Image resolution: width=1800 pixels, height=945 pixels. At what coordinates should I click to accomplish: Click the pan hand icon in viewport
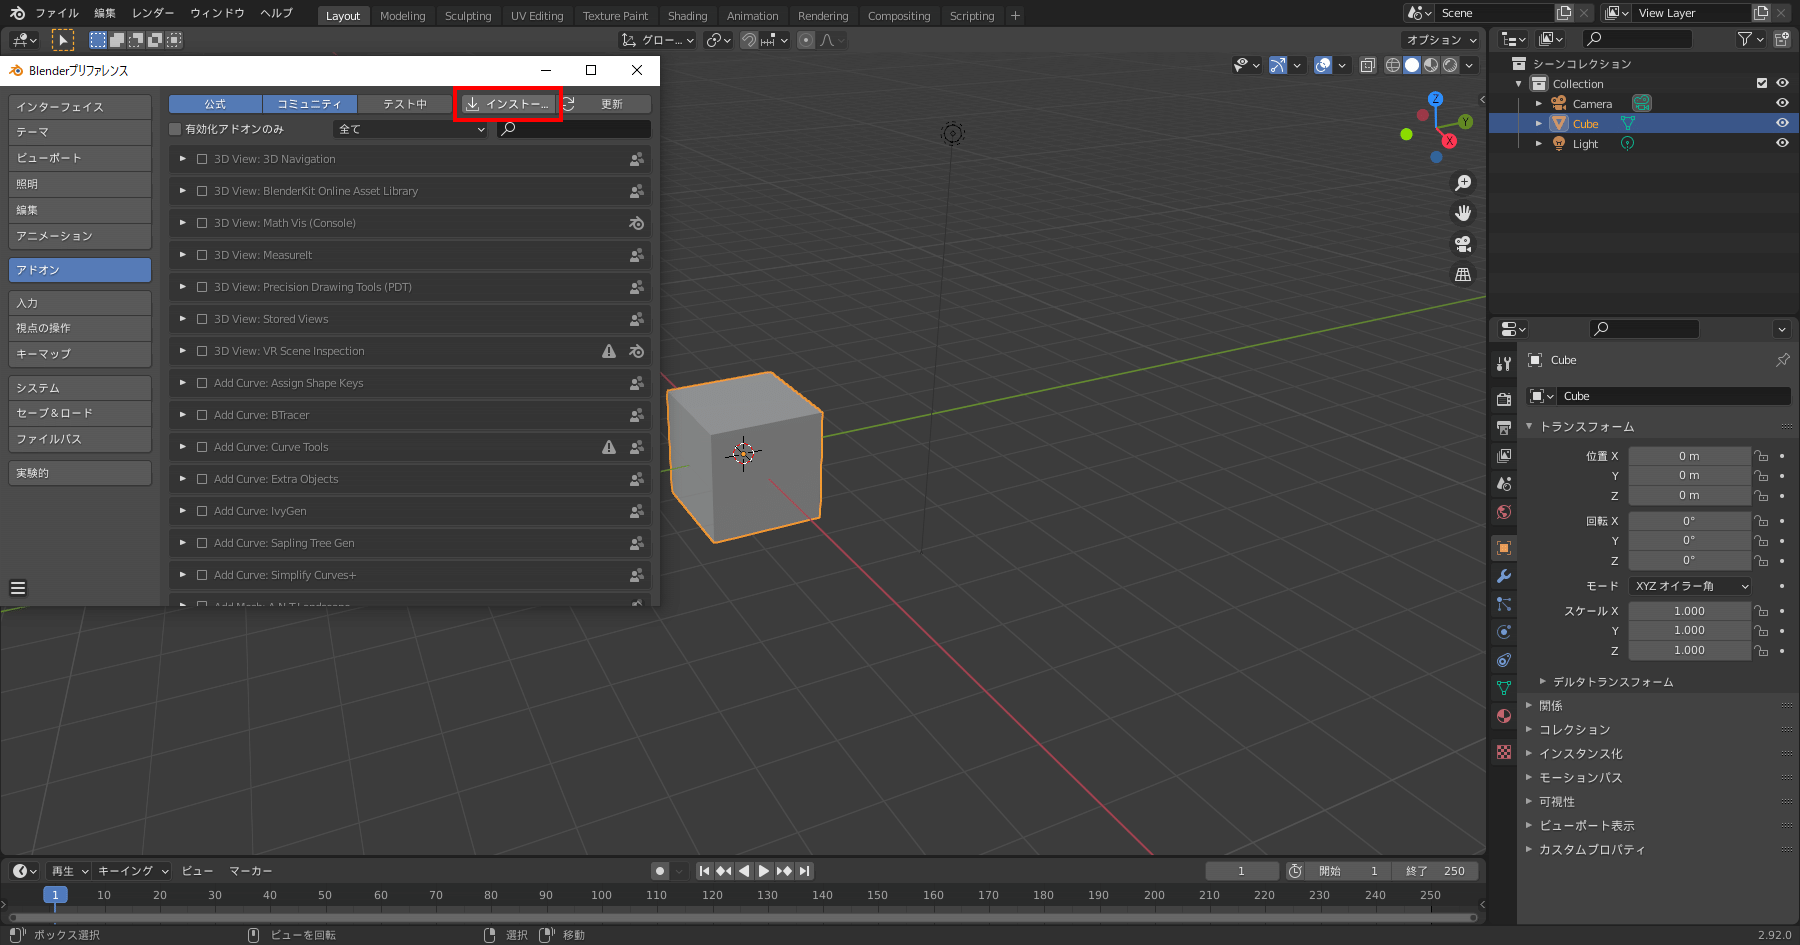pyautogui.click(x=1463, y=213)
